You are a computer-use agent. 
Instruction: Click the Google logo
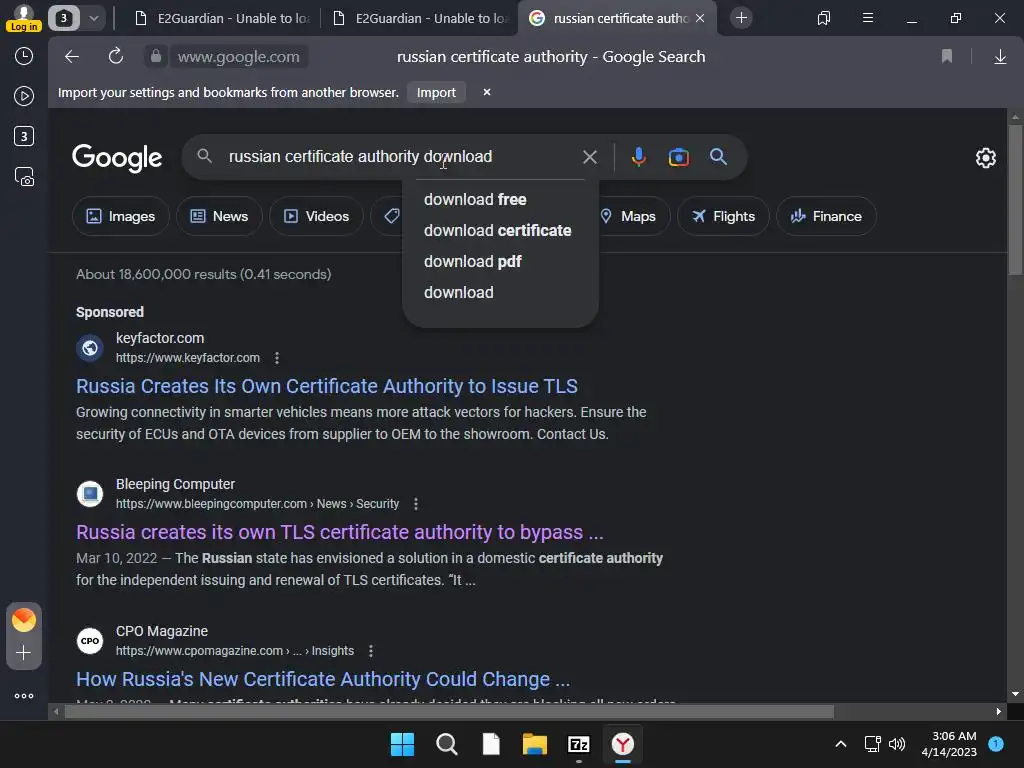click(117, 157)
